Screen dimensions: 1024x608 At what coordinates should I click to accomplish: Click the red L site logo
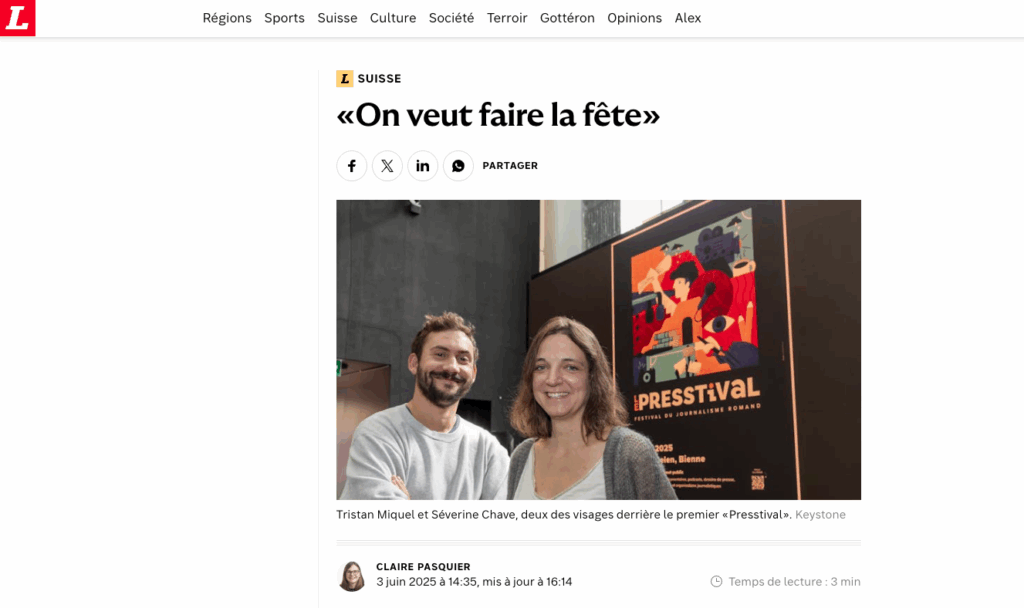[18, 18]
